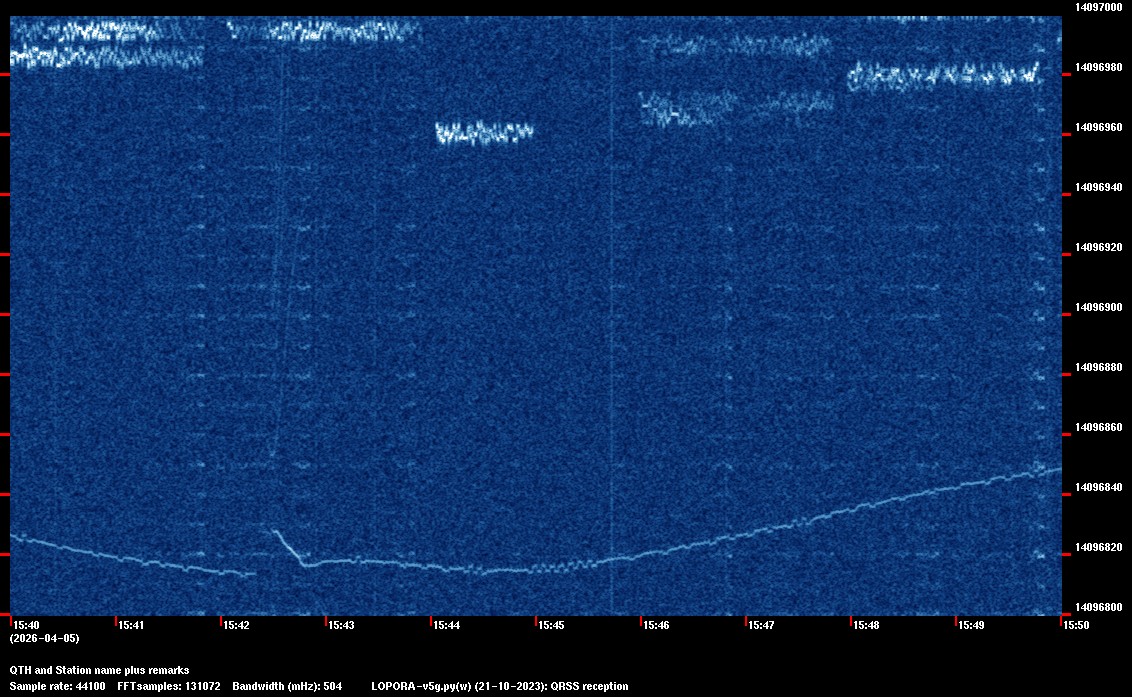1132x697 pixels.
Task: Click the 15:45 time axis label
Action: coord(550,625)
